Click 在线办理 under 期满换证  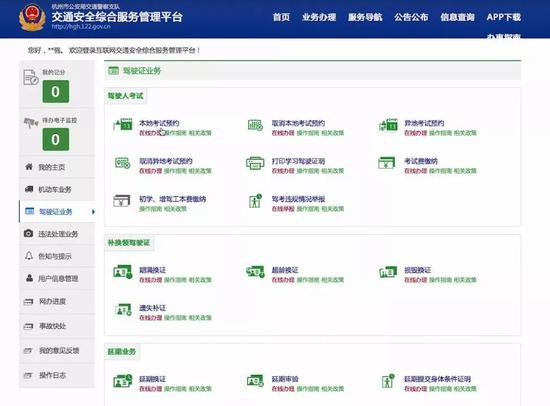click(x=150, y=280)
